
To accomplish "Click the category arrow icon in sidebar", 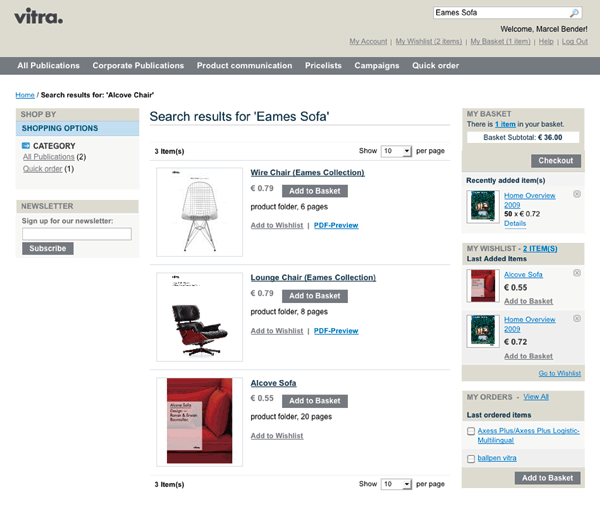I will click(26, 146).
